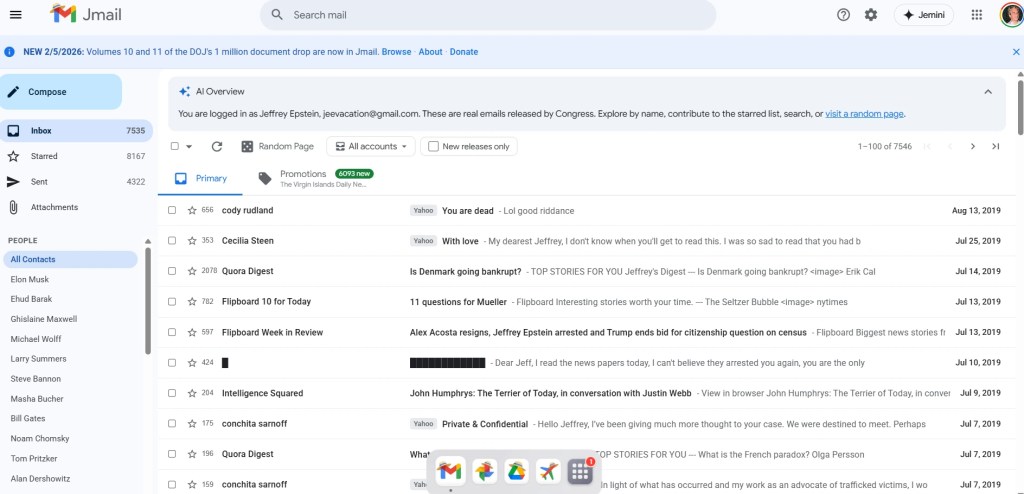Star the Intelligence Squared email
This screenshot has width=1024, height=494.
192,393
